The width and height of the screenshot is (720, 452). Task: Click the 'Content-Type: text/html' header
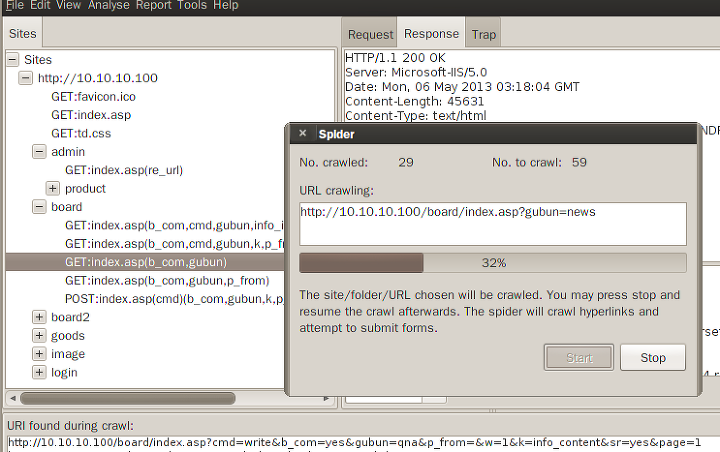click(416, 115)
